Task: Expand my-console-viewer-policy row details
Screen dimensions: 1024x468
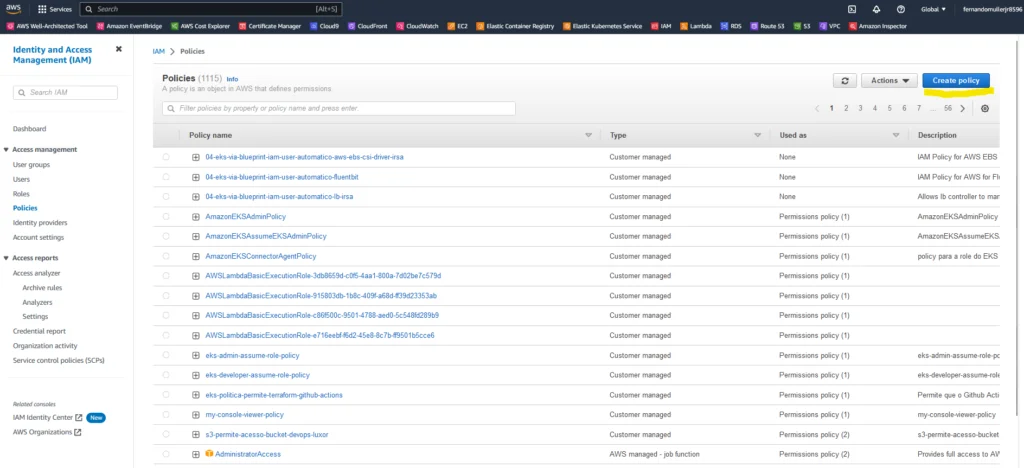Action: tap(195, 414)
